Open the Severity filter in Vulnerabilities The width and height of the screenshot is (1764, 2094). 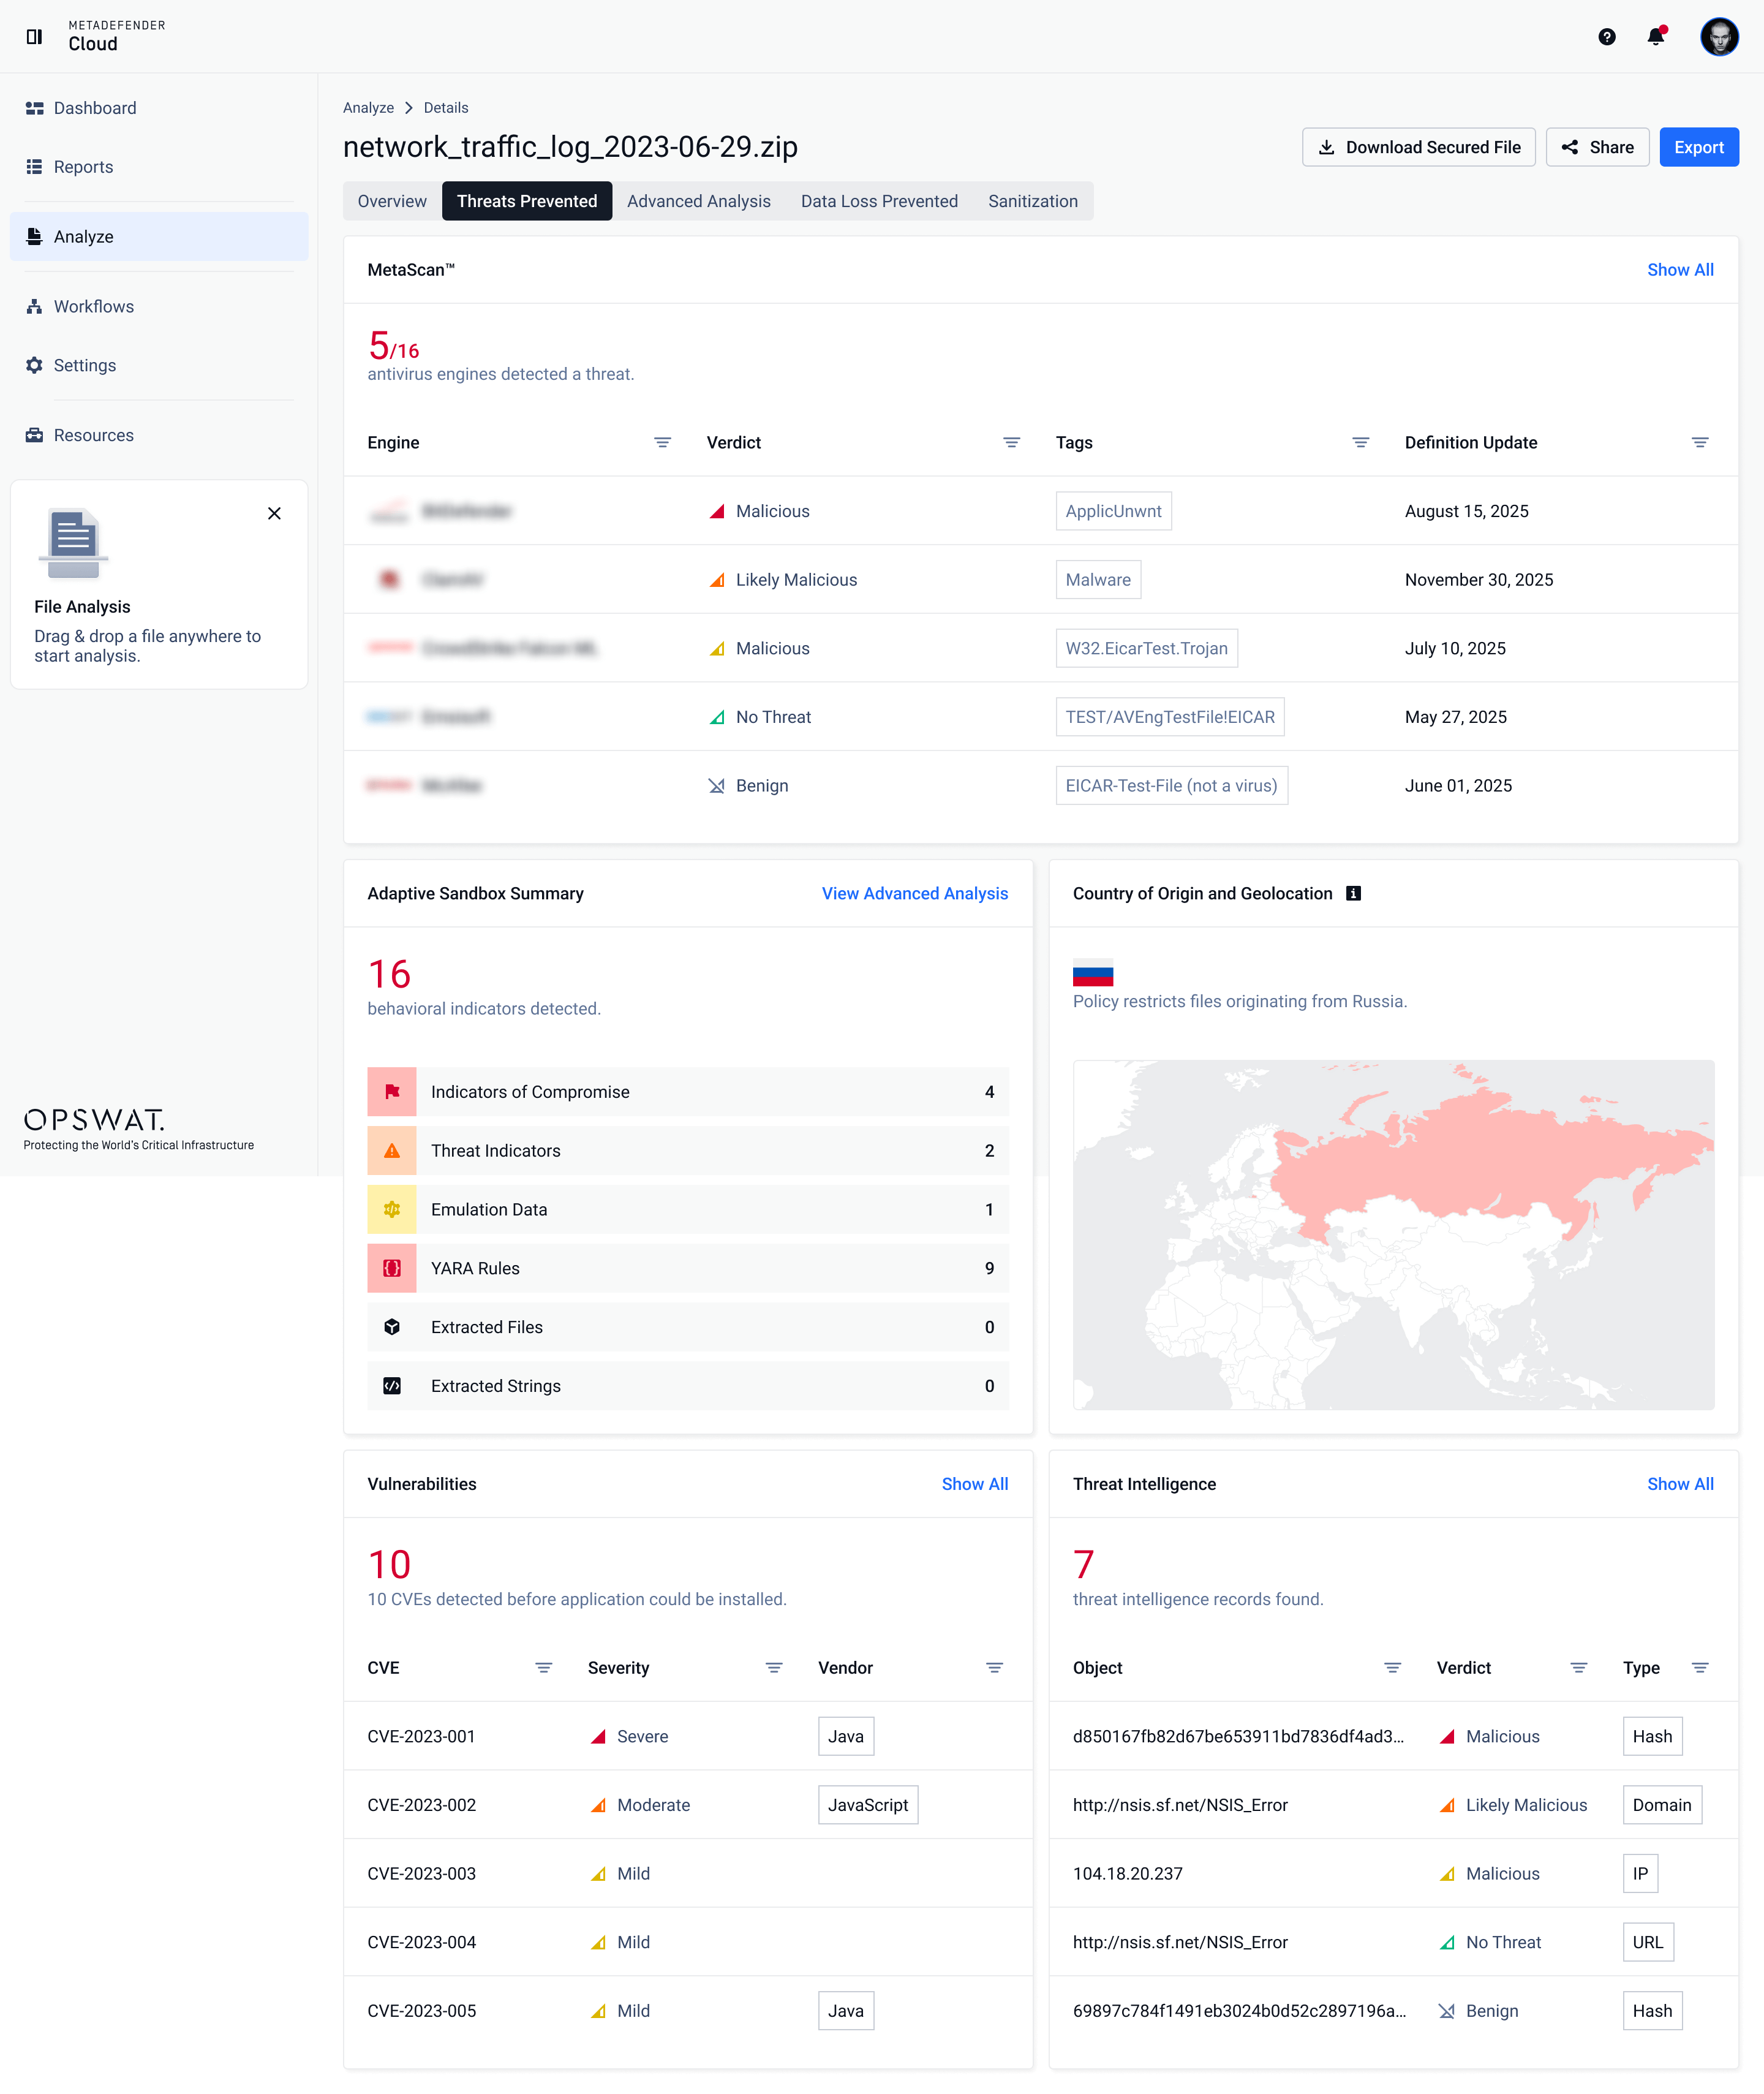[774, 1667]
